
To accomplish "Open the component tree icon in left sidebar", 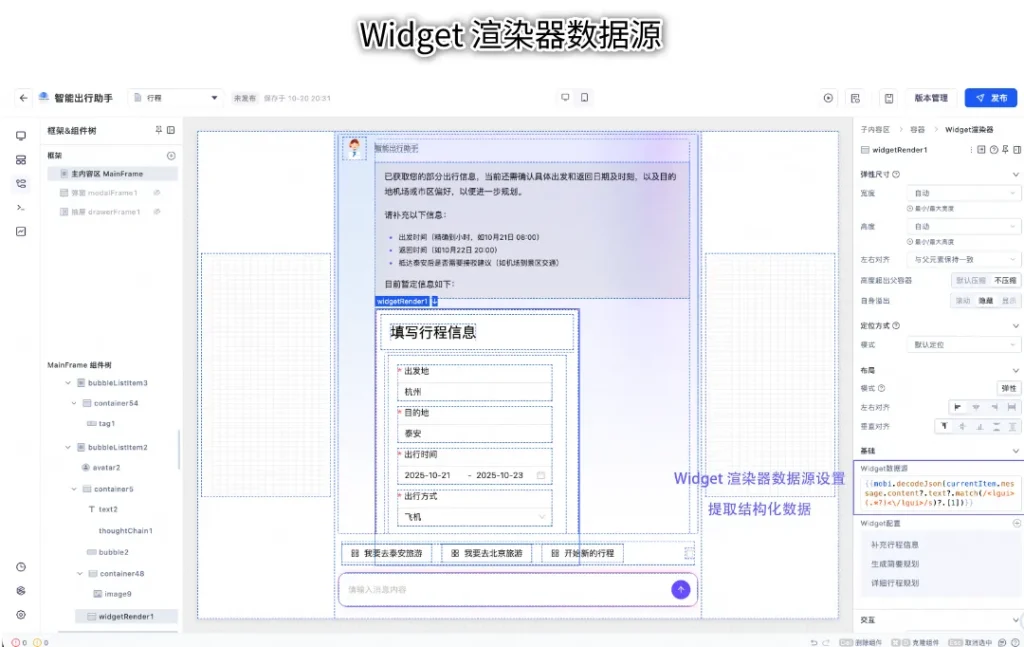I will [x=21, y=183].
